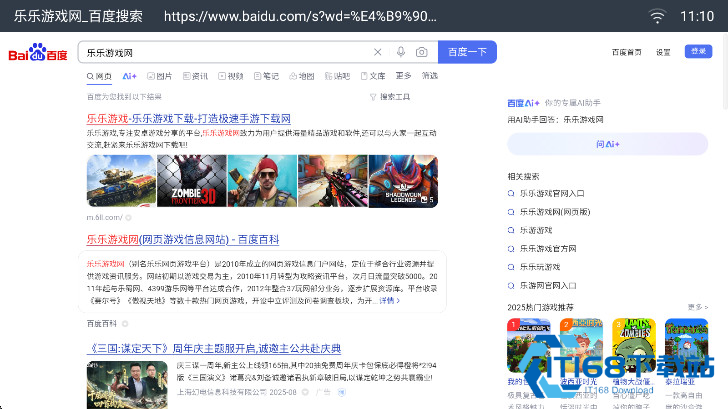Open the 资讯 tab

(195, 76)
